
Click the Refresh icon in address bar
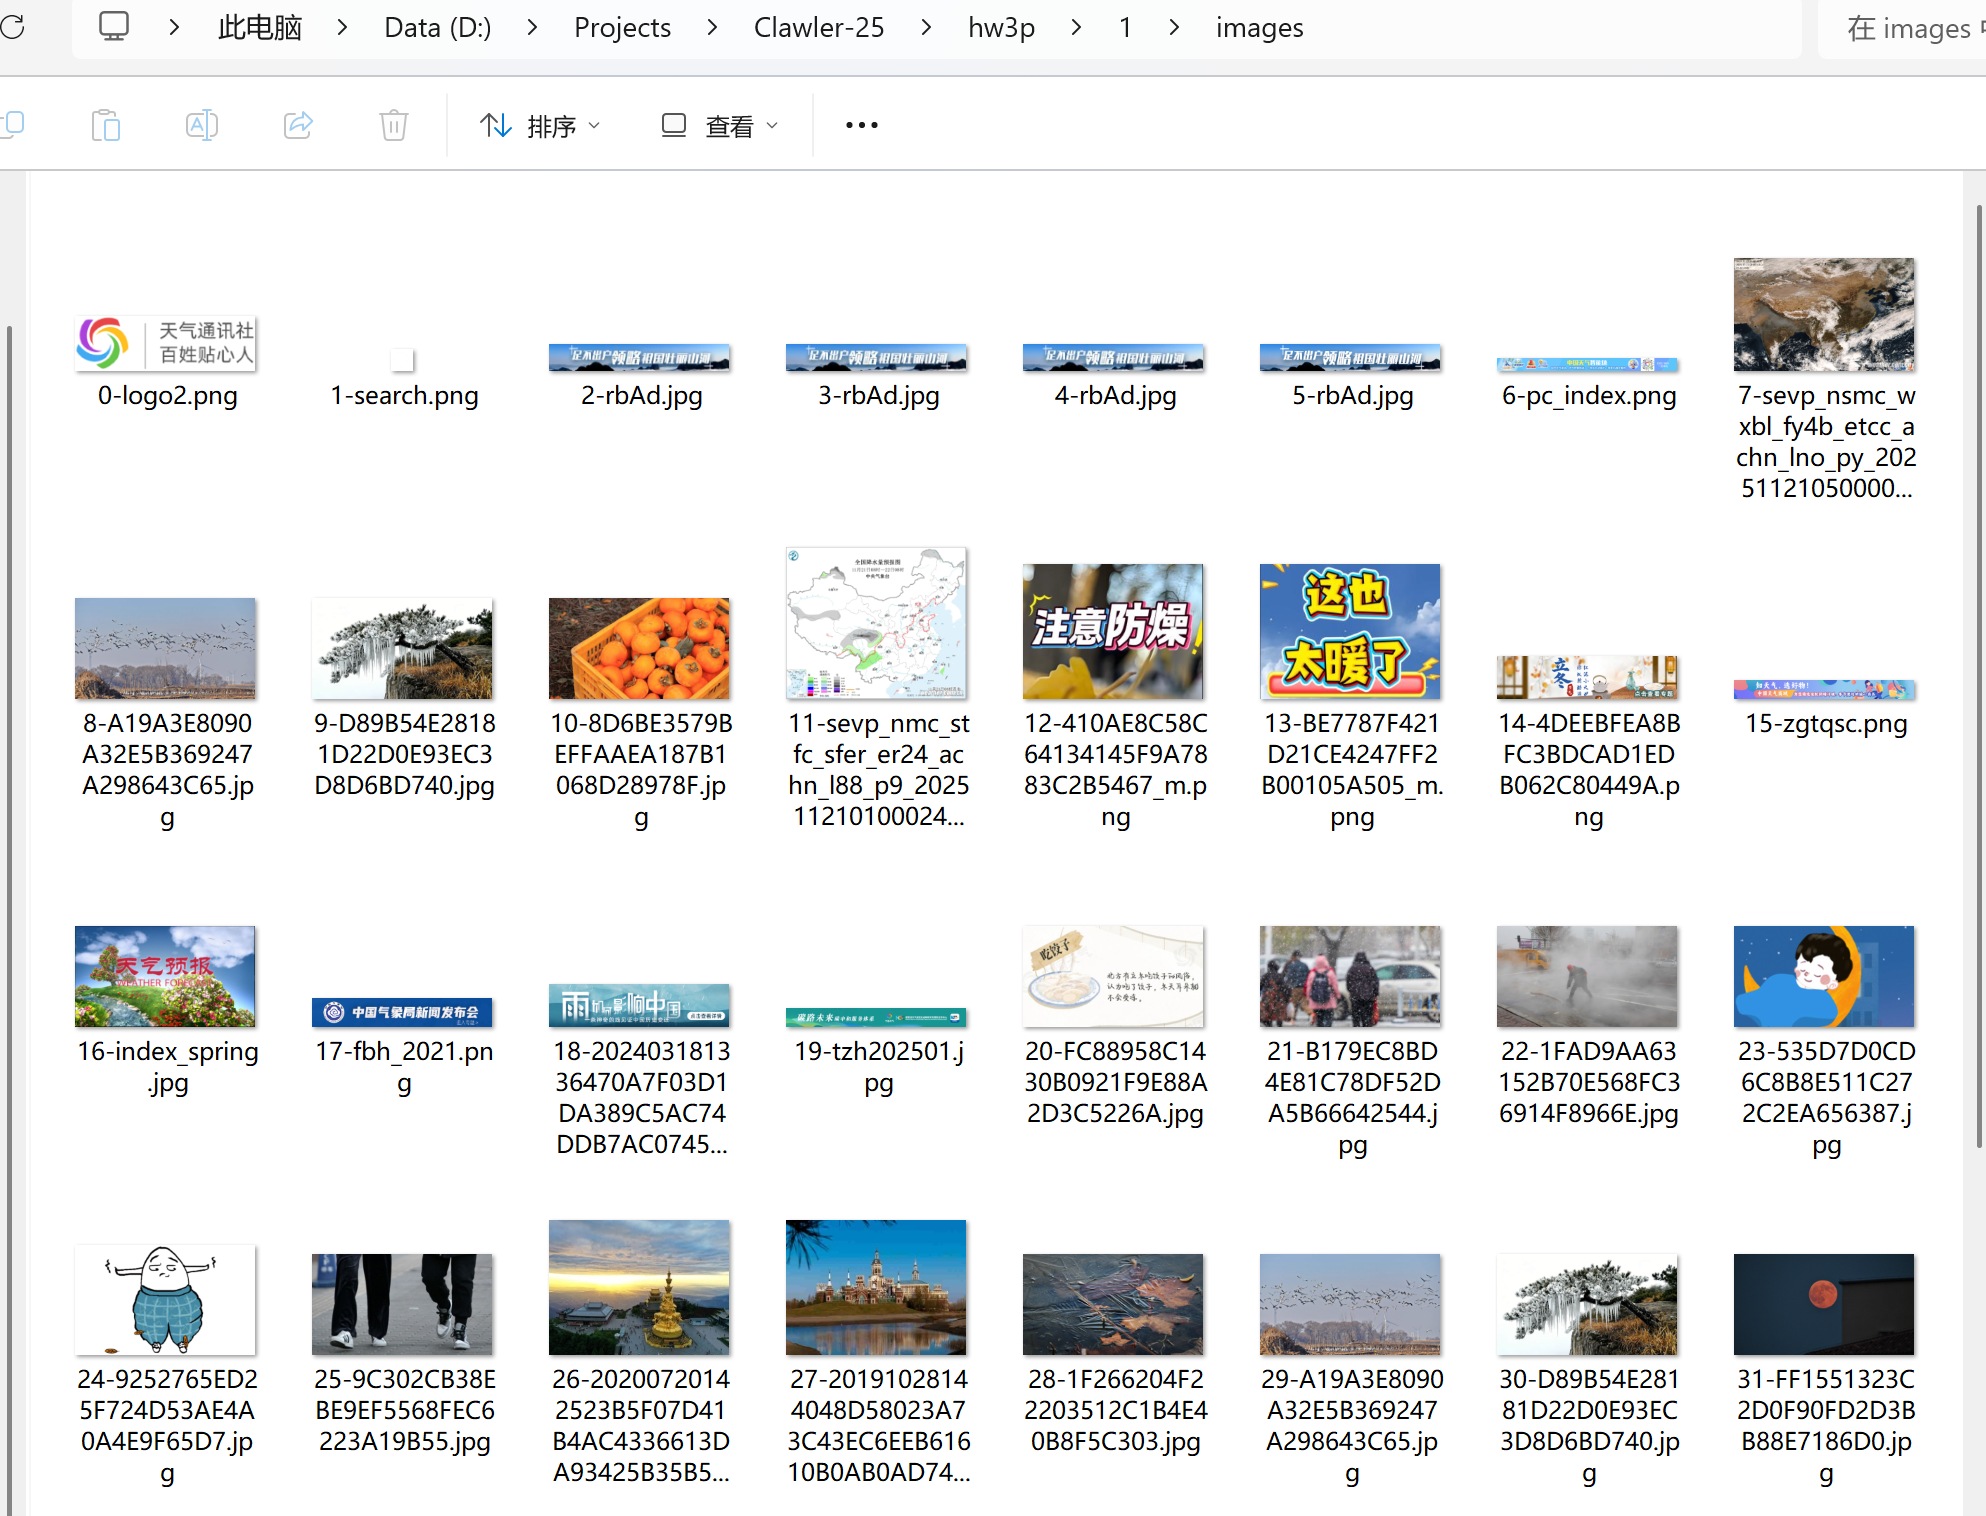[12, 27]
